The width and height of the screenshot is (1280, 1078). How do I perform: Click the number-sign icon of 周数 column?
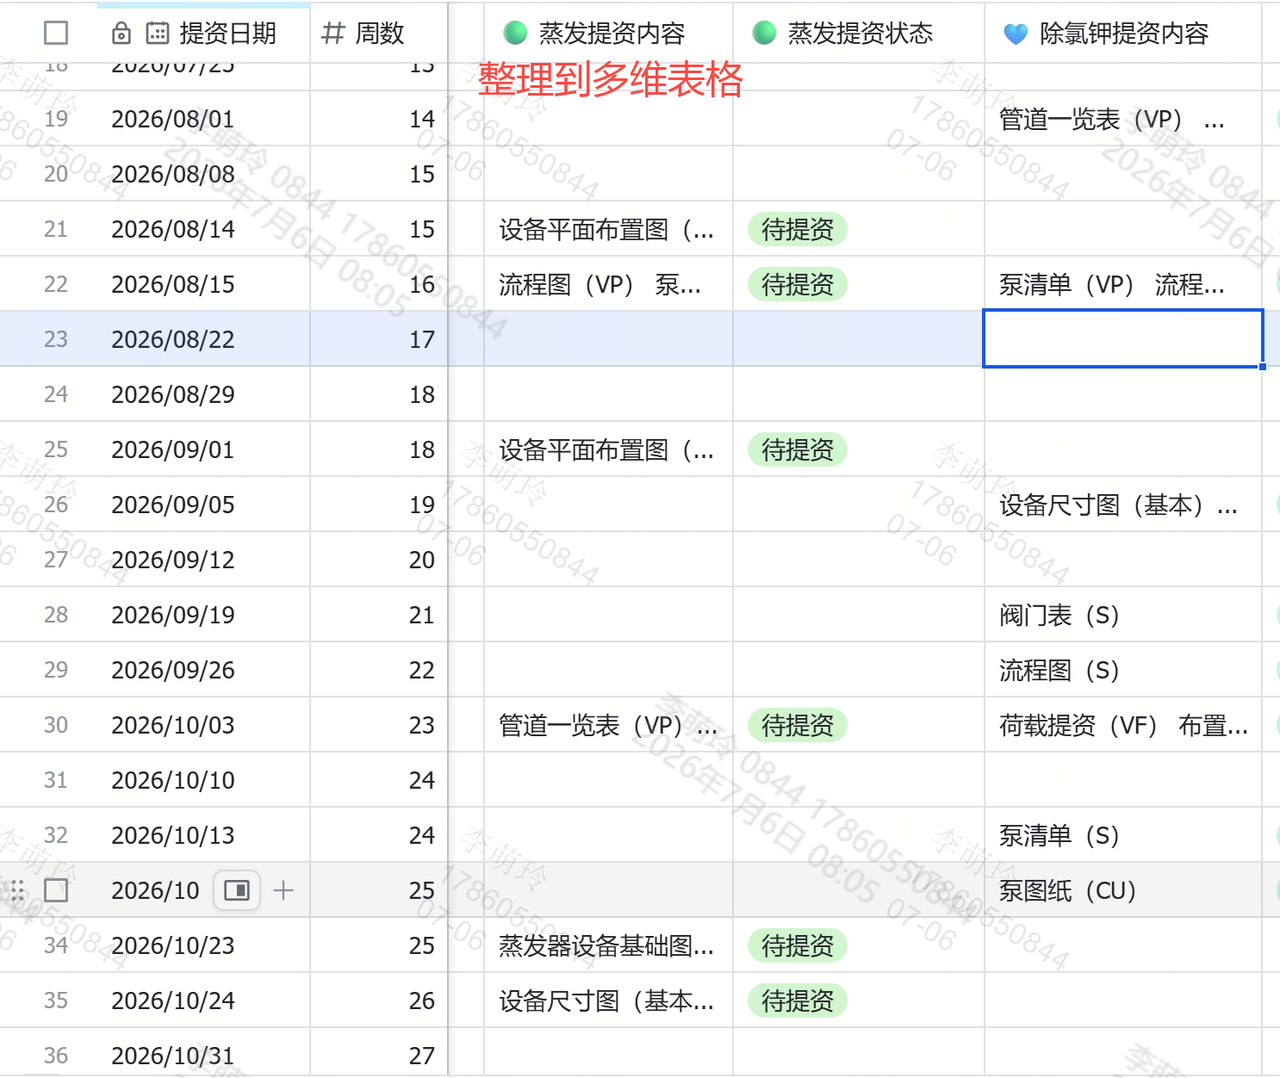[333, 33]
